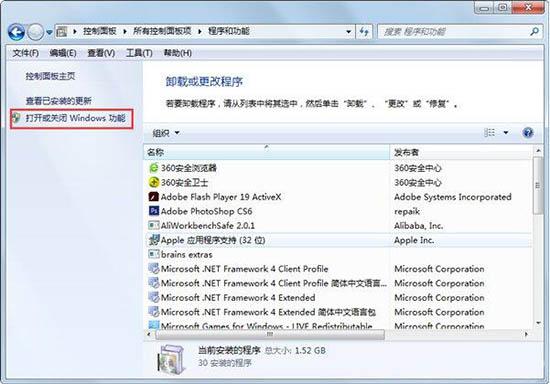
Task: Click Adobe Flash Player 19 ActiveX name
Action: pyautogui.click(x=221, y=197)
